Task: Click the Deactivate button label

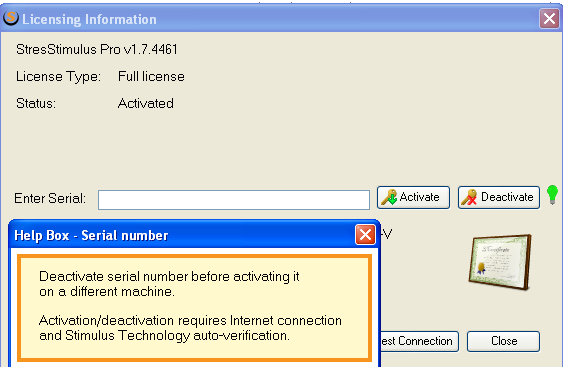Action: point(507,197)
